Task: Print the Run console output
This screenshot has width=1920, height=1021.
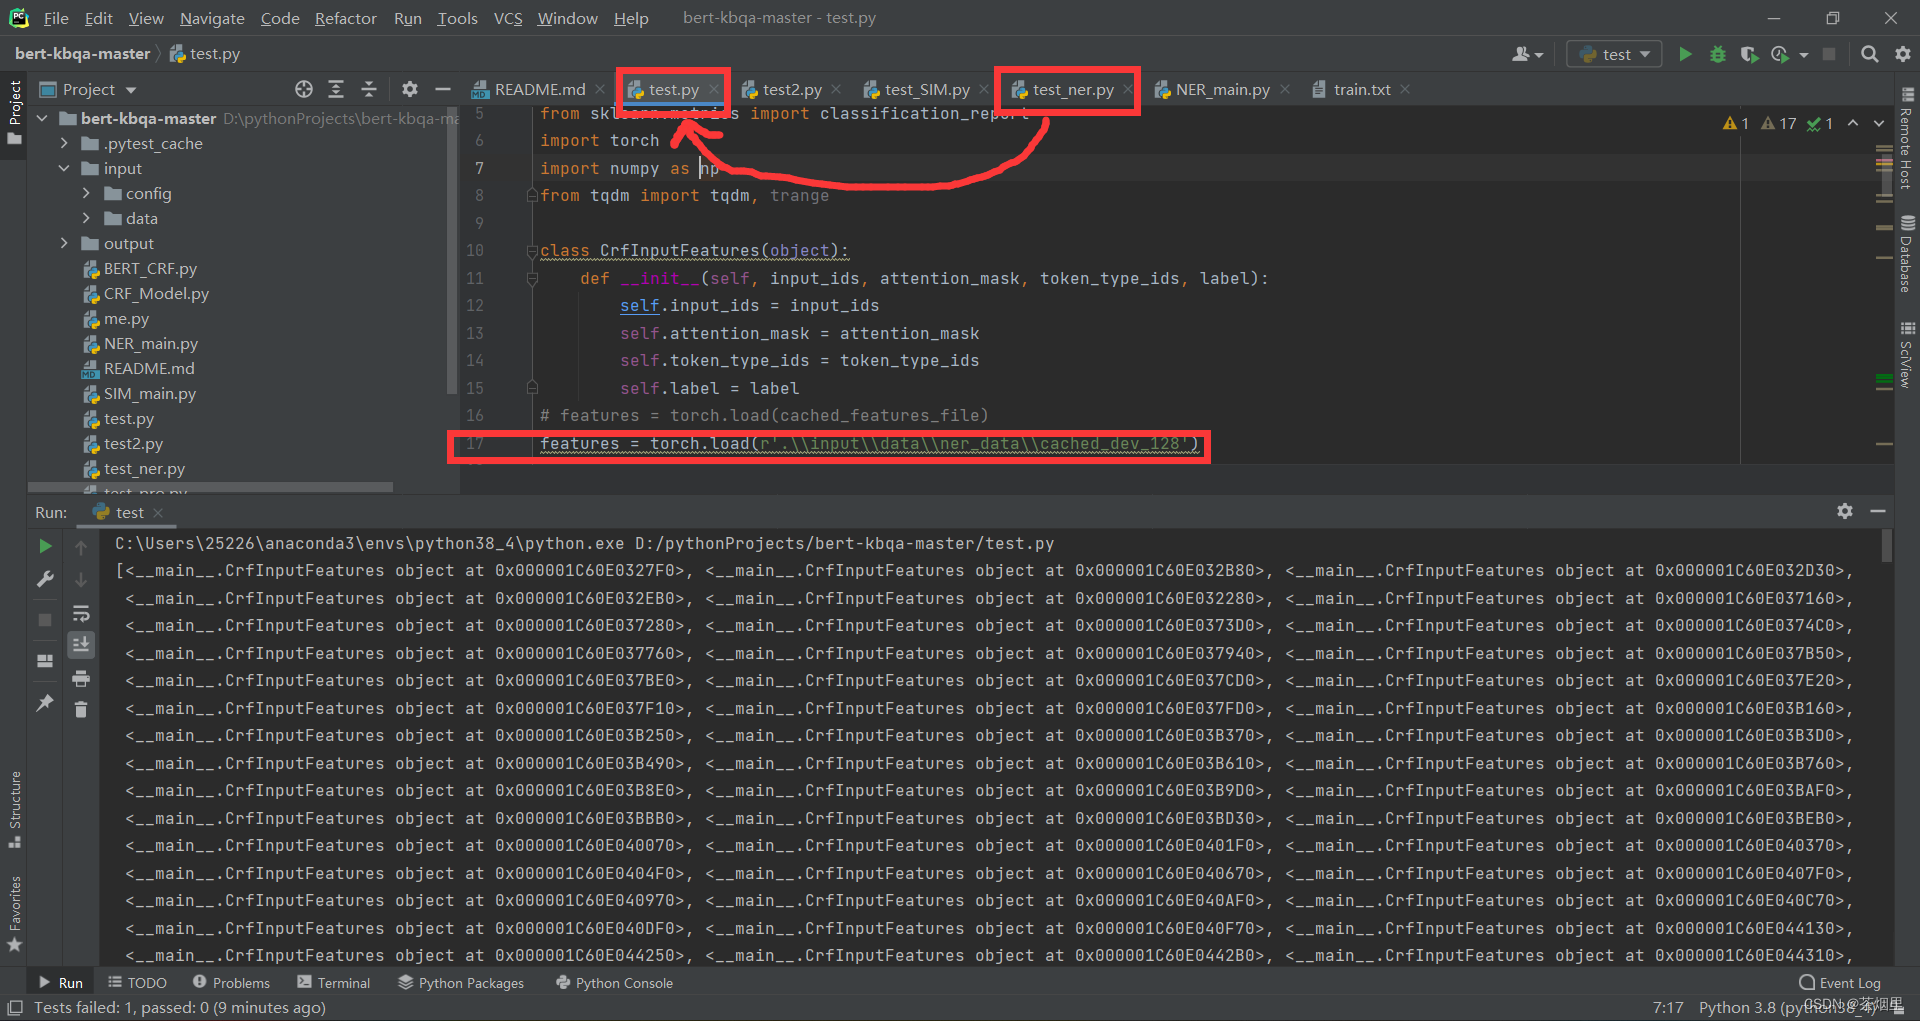Action: 81,679
